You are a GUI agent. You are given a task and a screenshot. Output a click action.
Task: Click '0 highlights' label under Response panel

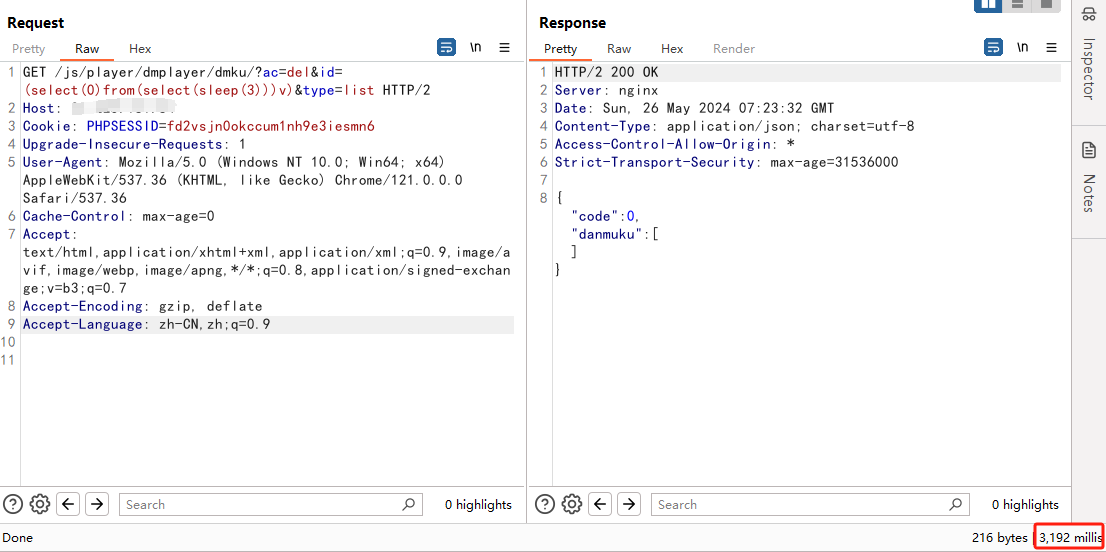(x=1025, y=505)
